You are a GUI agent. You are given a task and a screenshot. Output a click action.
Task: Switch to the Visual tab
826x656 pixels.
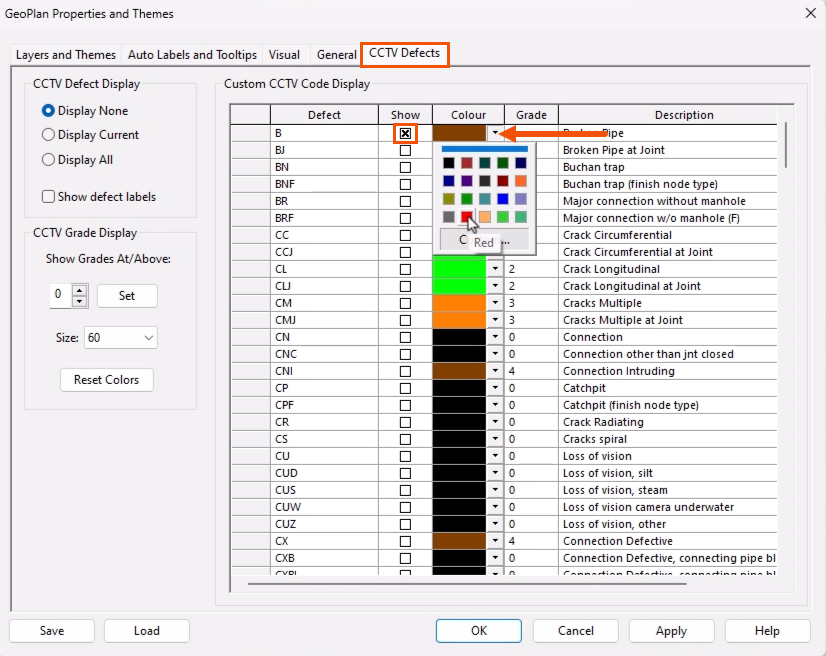click(284, 55)
